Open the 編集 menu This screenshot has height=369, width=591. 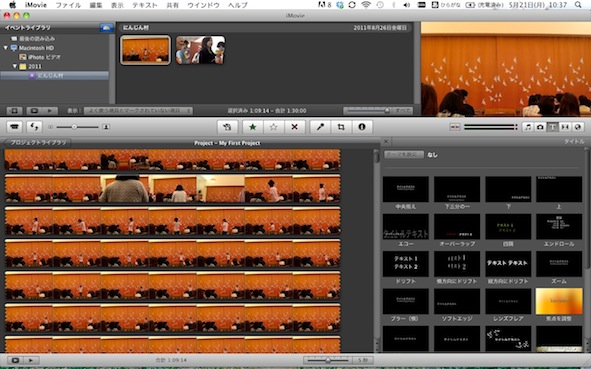click(x=96, y=5)
